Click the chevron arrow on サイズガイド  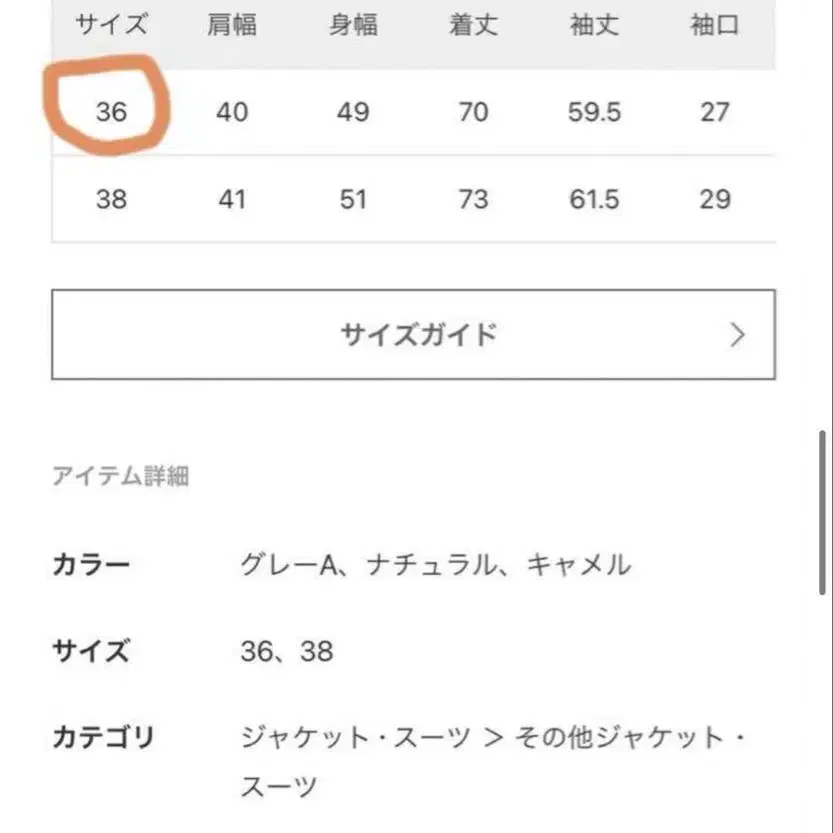[738, 334]
